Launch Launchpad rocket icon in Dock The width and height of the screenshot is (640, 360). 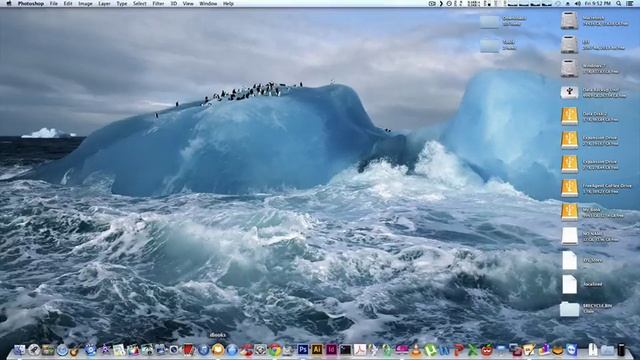[x=34, y=350]
